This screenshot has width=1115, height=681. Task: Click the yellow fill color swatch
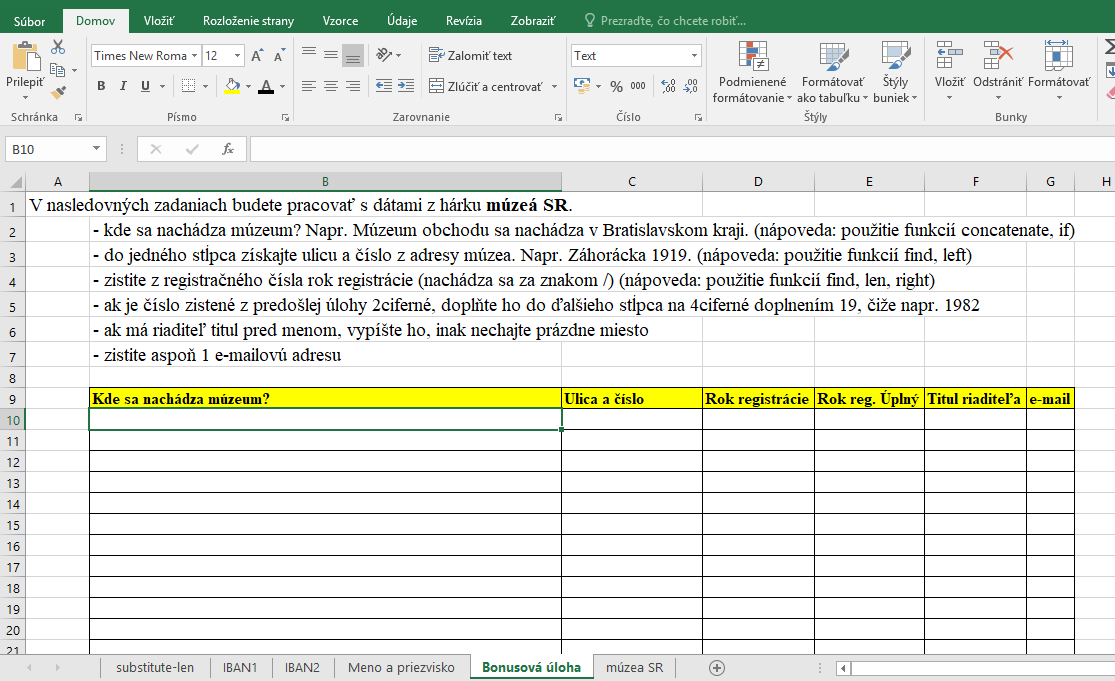(x=231, y=87)
